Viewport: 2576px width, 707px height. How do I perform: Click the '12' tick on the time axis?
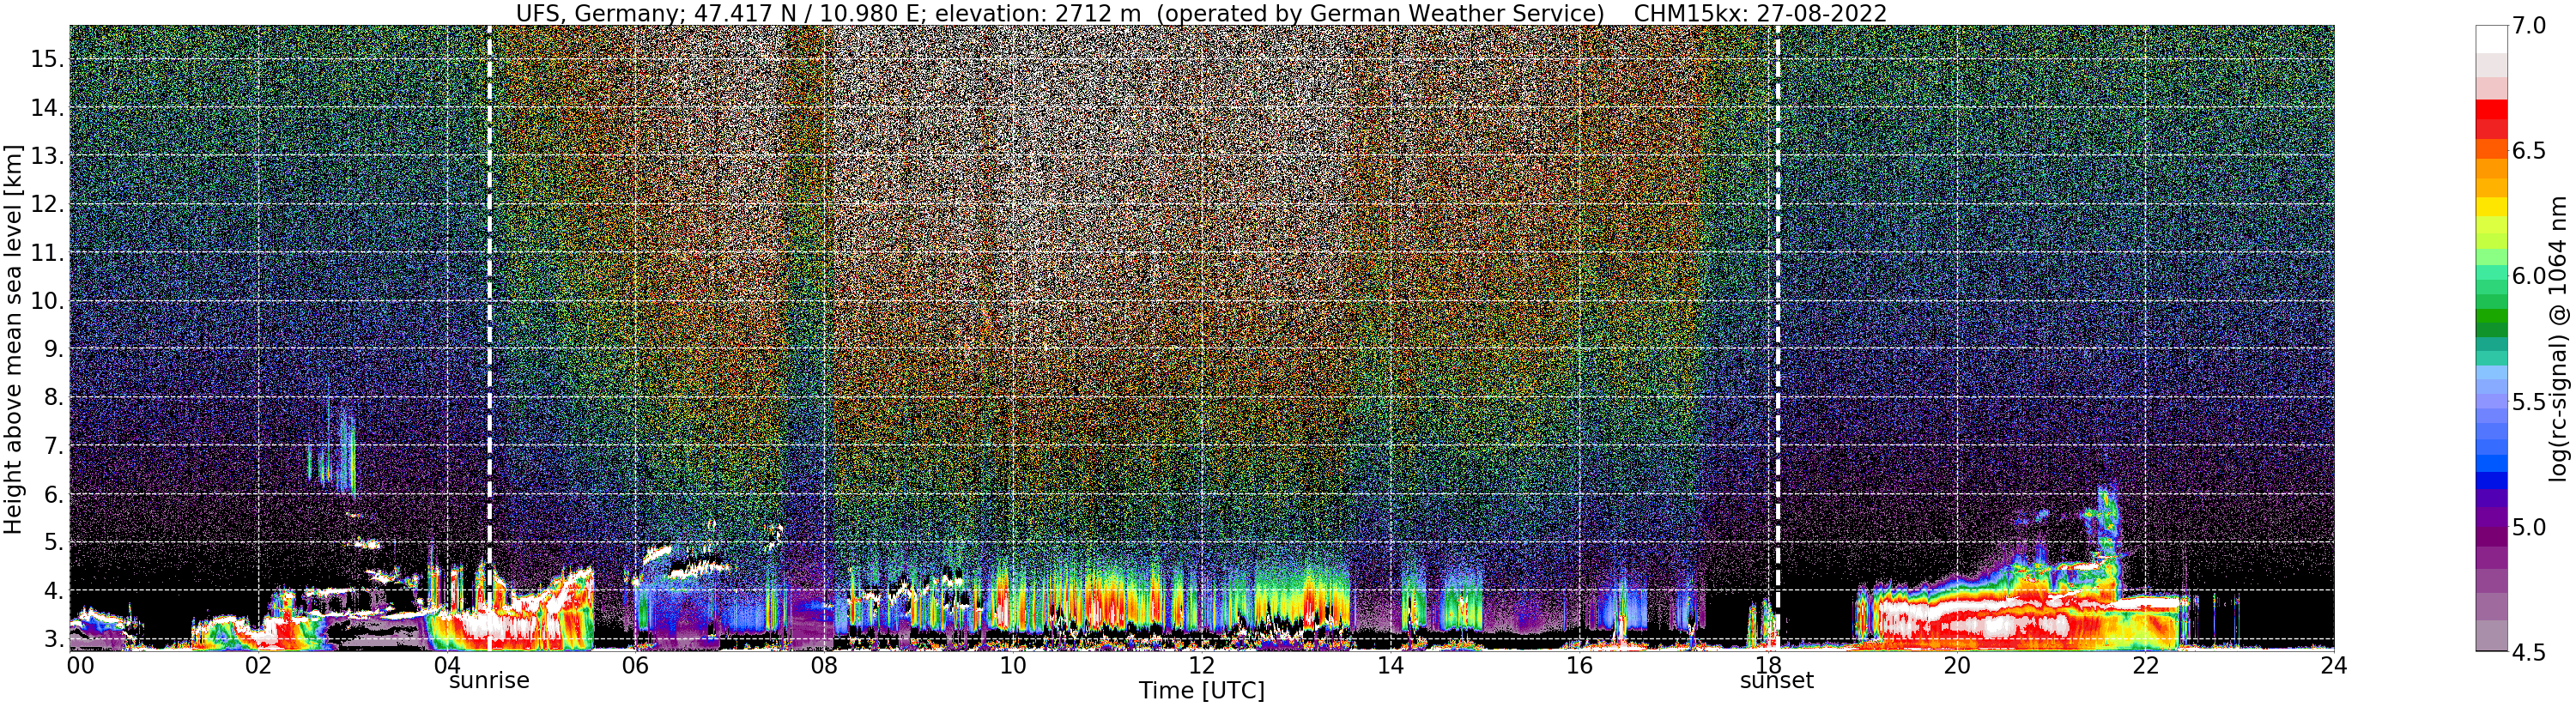[1201, 664]
